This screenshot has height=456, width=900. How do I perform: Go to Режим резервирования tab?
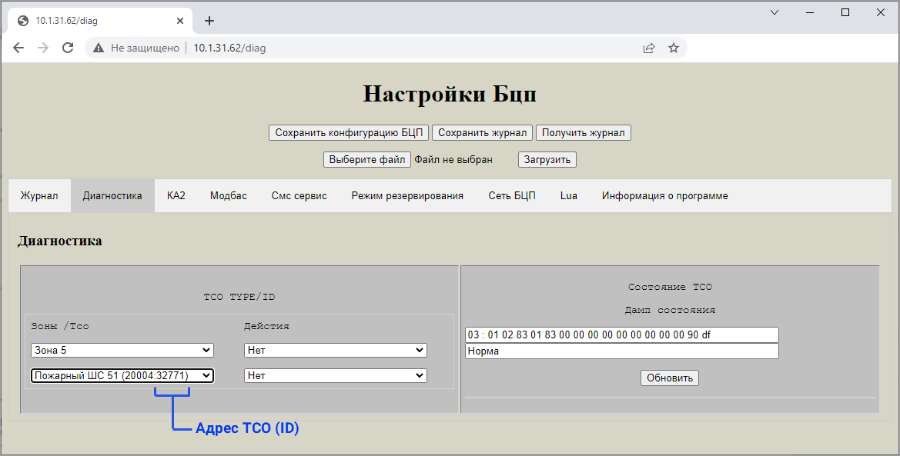tap(408, 196)
